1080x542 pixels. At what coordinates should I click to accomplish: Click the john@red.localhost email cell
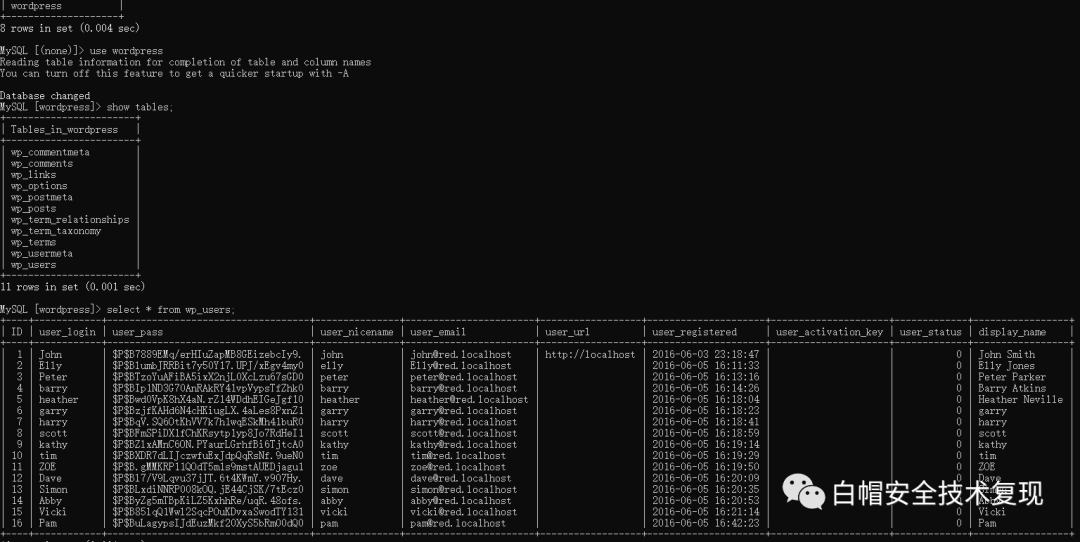(x=461, y=355)
